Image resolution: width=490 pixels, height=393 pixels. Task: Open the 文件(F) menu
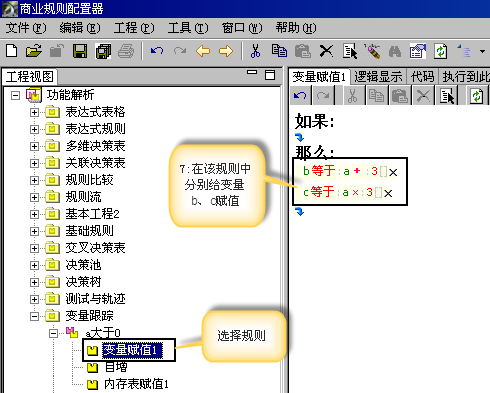(x=26, y=28)
